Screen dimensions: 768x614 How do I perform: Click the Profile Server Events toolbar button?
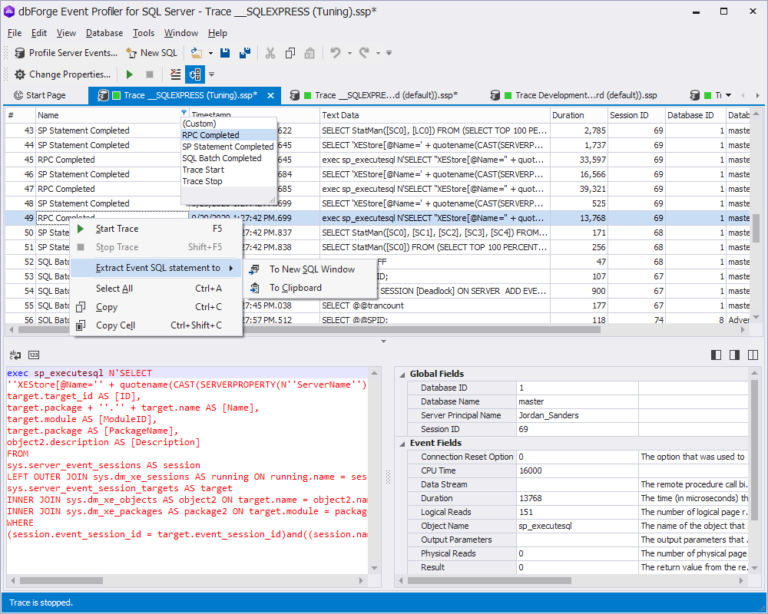click(66, 53)
